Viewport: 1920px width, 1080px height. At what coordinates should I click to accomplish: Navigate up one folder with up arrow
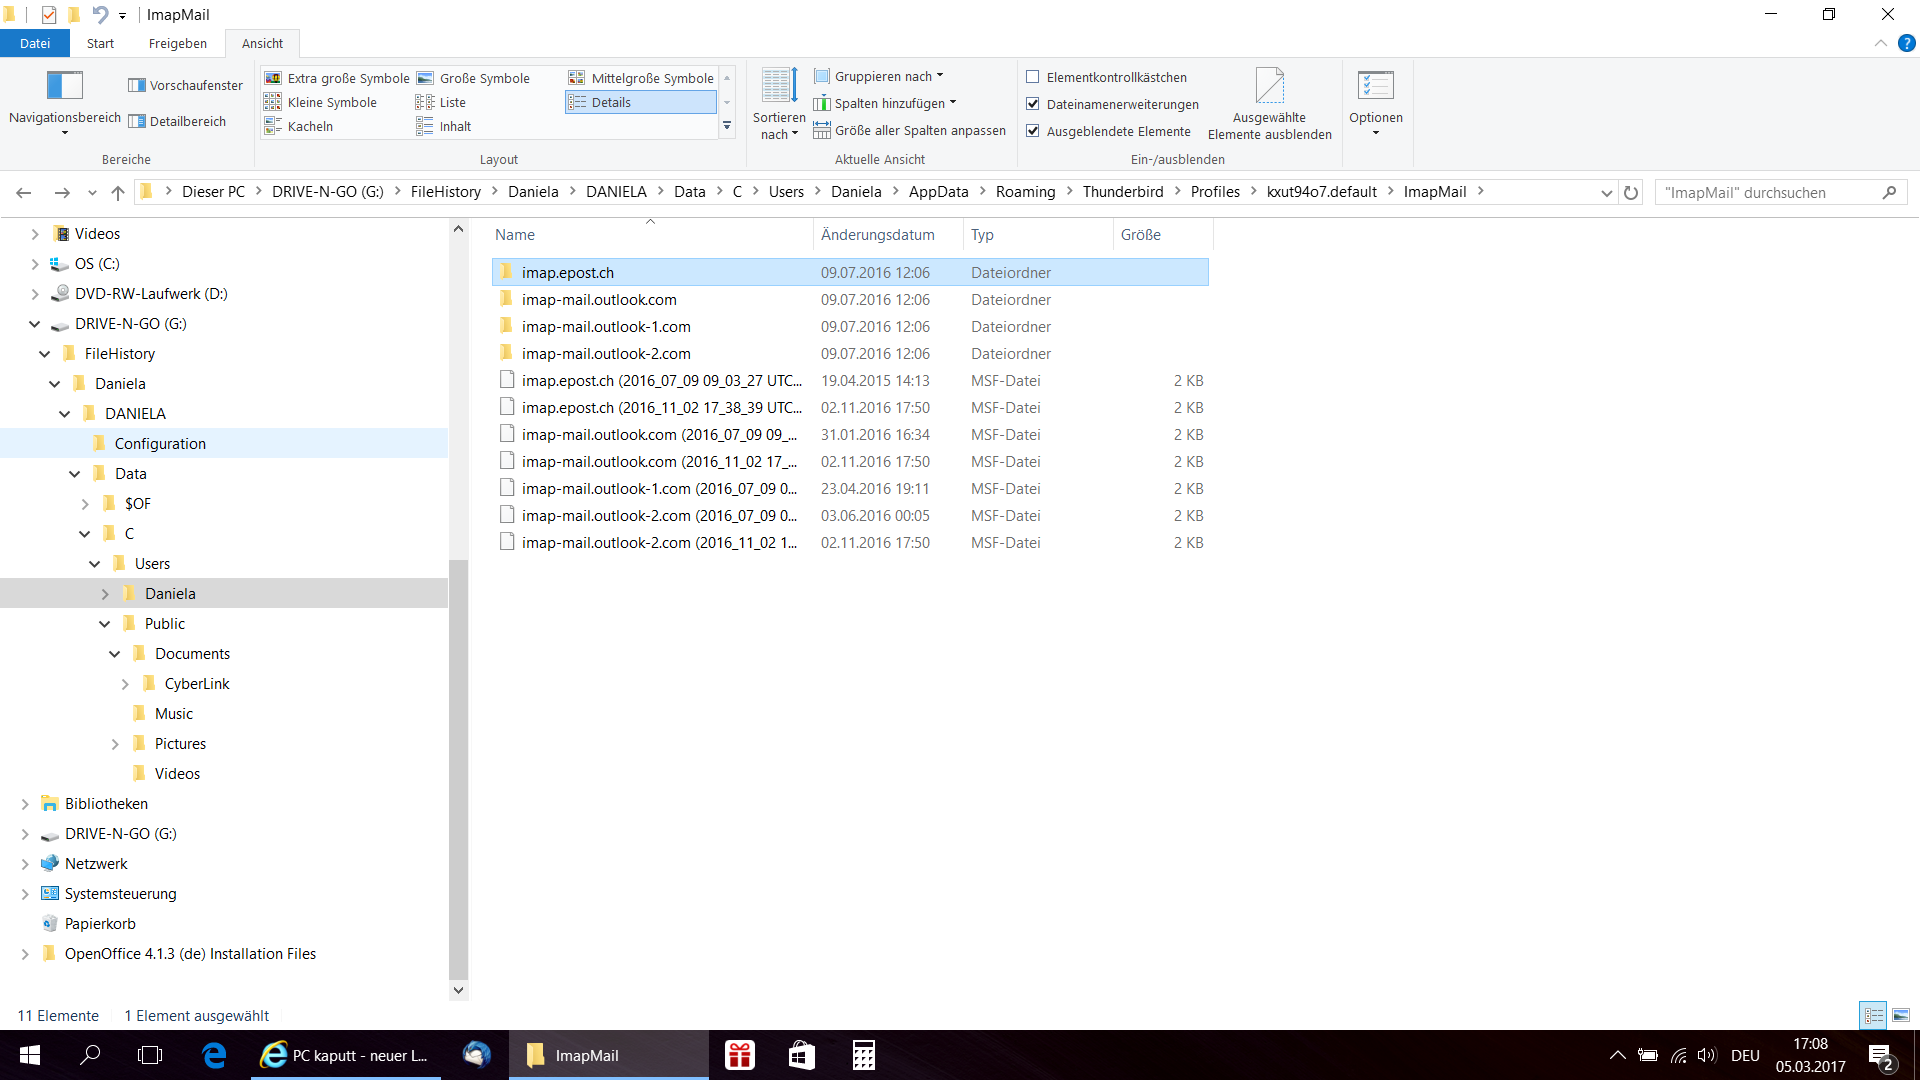click(x=118, y=193)
